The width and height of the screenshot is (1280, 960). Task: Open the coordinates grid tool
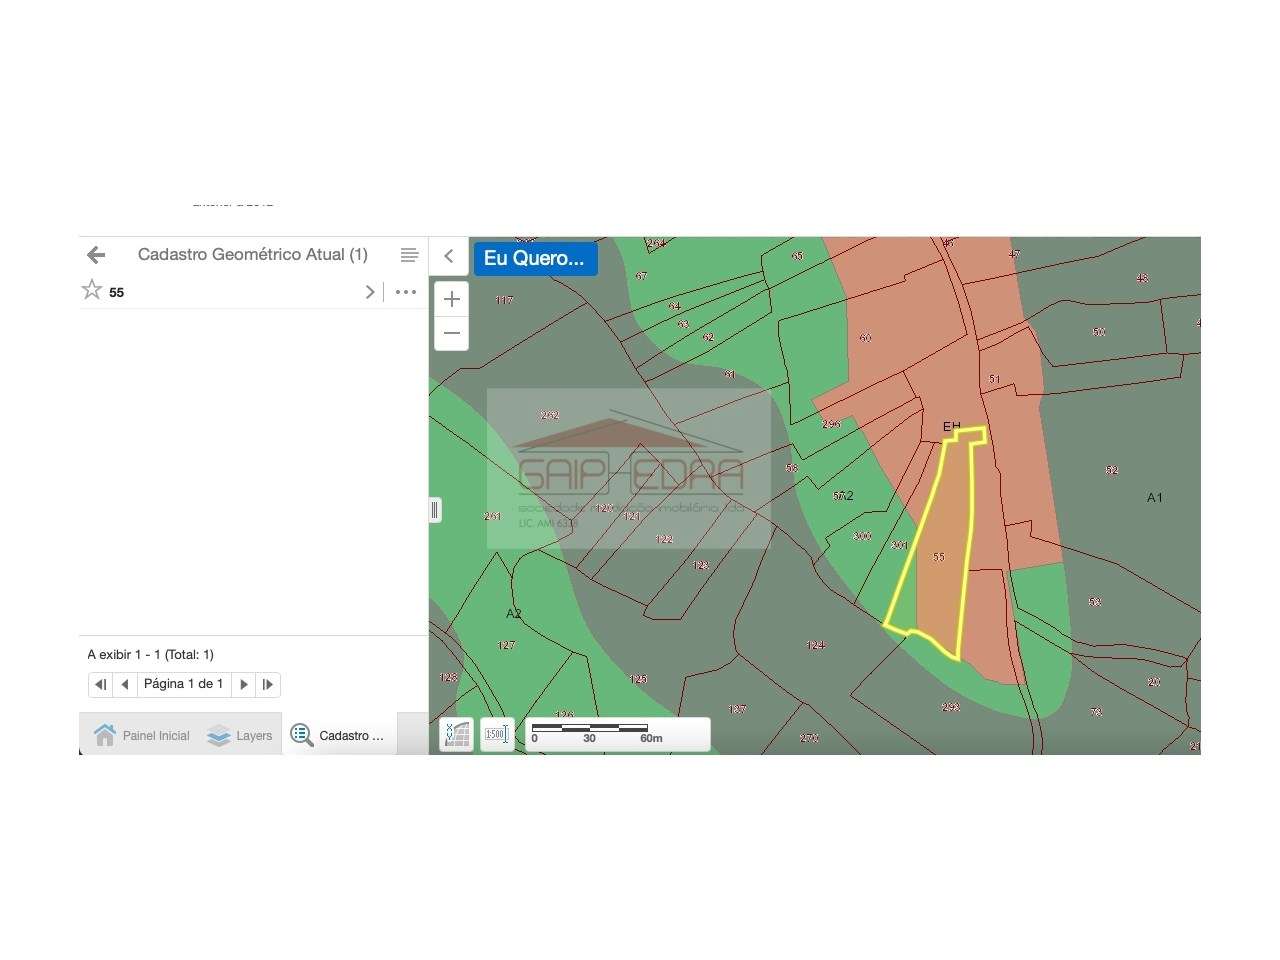pos(457,734)
